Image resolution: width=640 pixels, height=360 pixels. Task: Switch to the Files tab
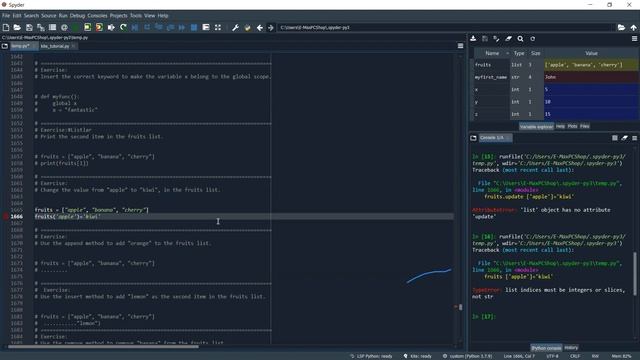coord(584,127)
